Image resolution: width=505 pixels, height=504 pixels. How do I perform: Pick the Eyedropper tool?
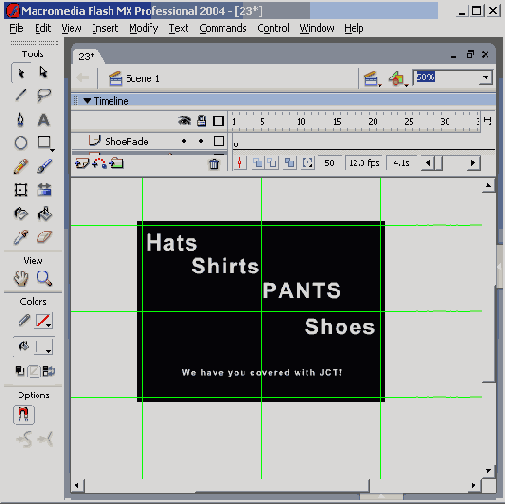(x=21, y=237)
